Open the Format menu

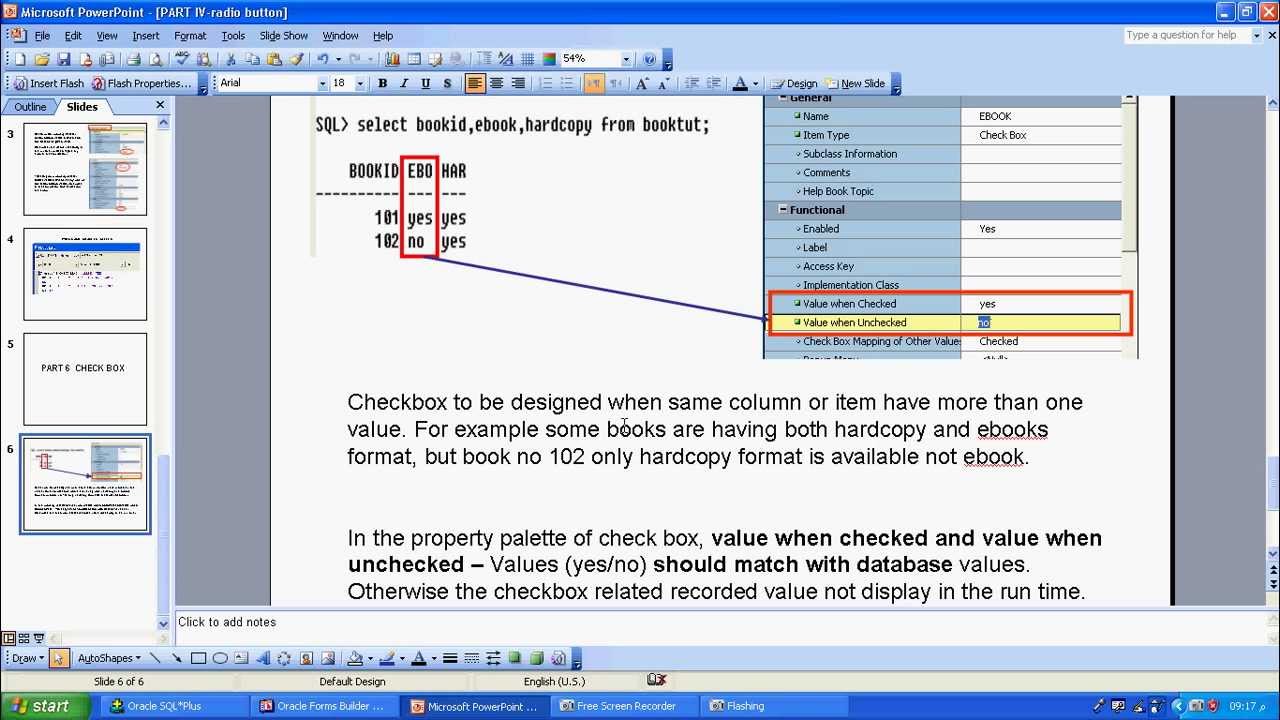click(x=190, y=35)
